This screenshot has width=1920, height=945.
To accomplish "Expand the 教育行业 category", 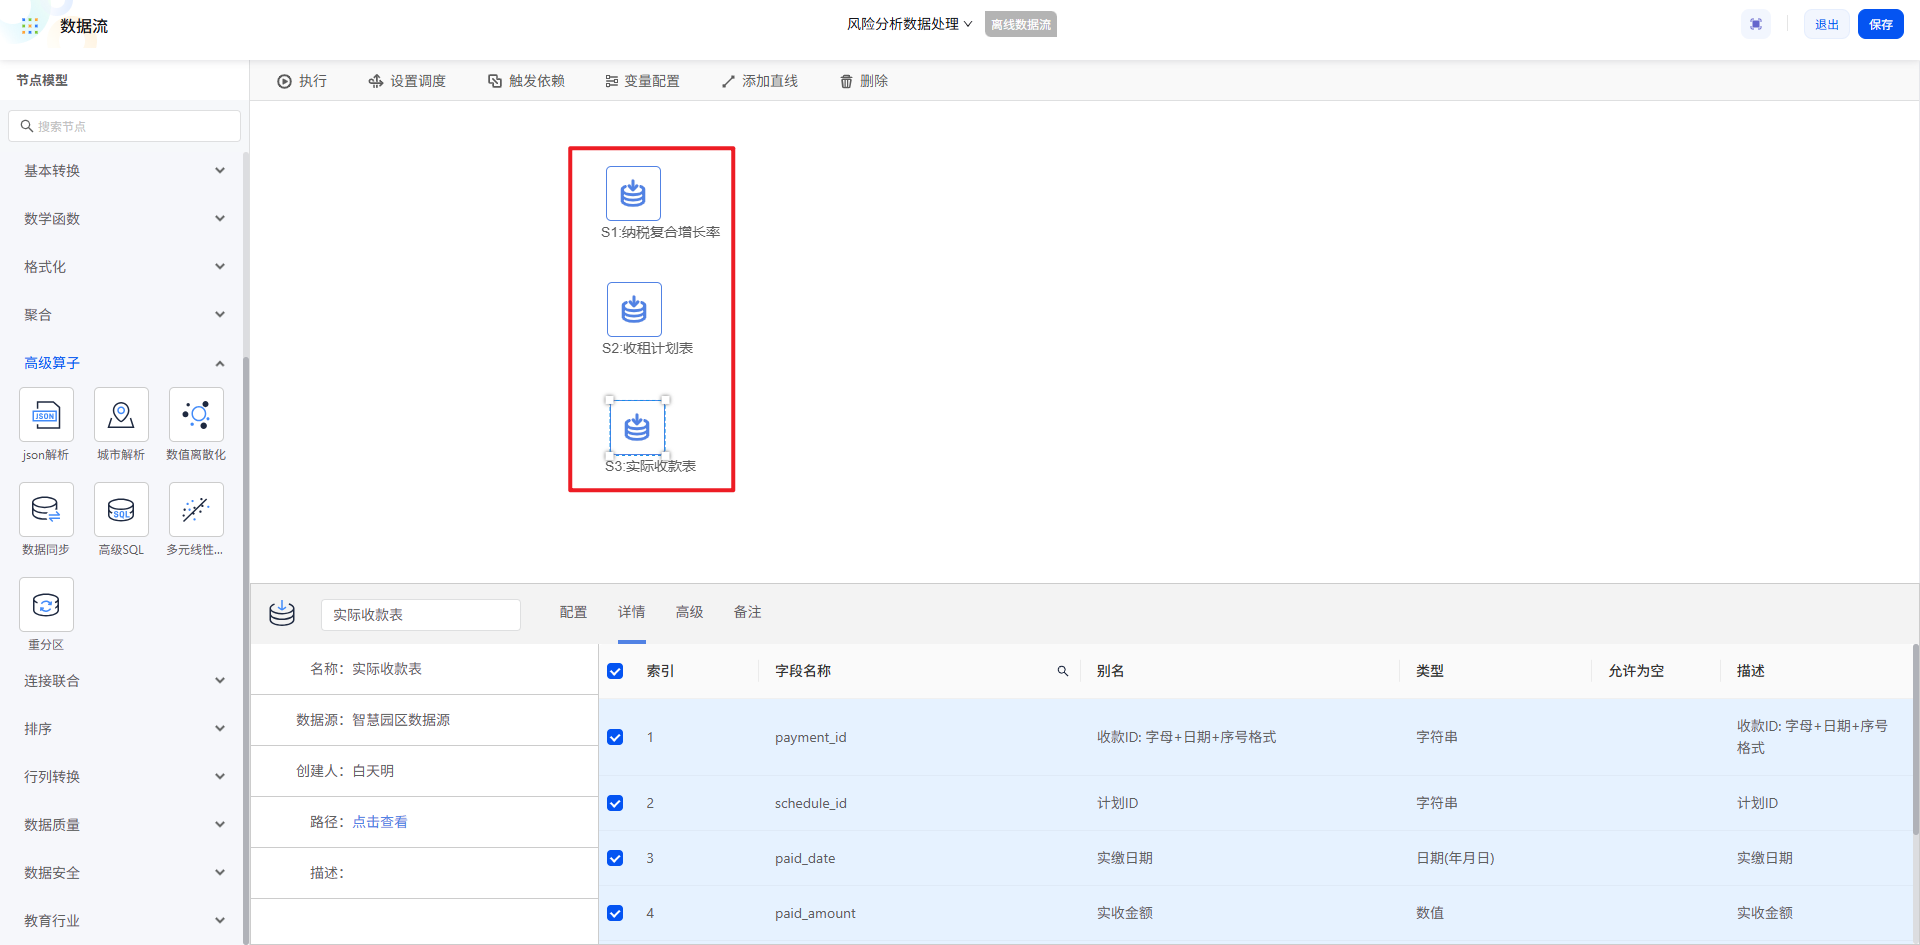I will (124, 921).
